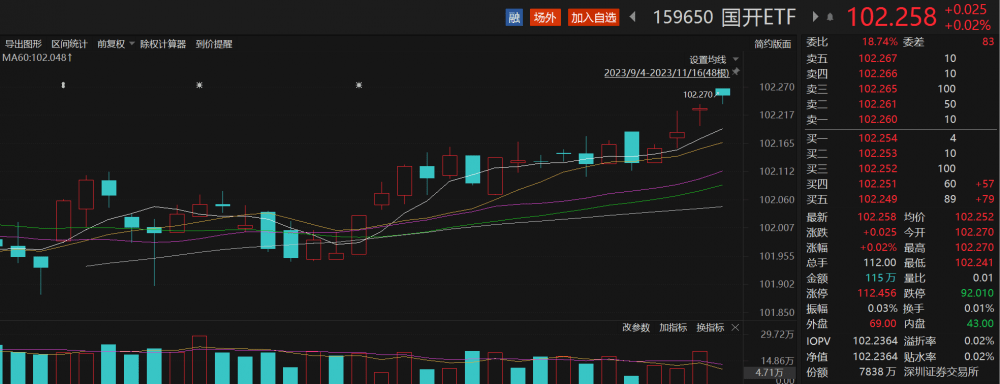The width and height of the screenshot is (1000, 384).
Task: Go to next stock with right arrow
Action: (815, 17)
